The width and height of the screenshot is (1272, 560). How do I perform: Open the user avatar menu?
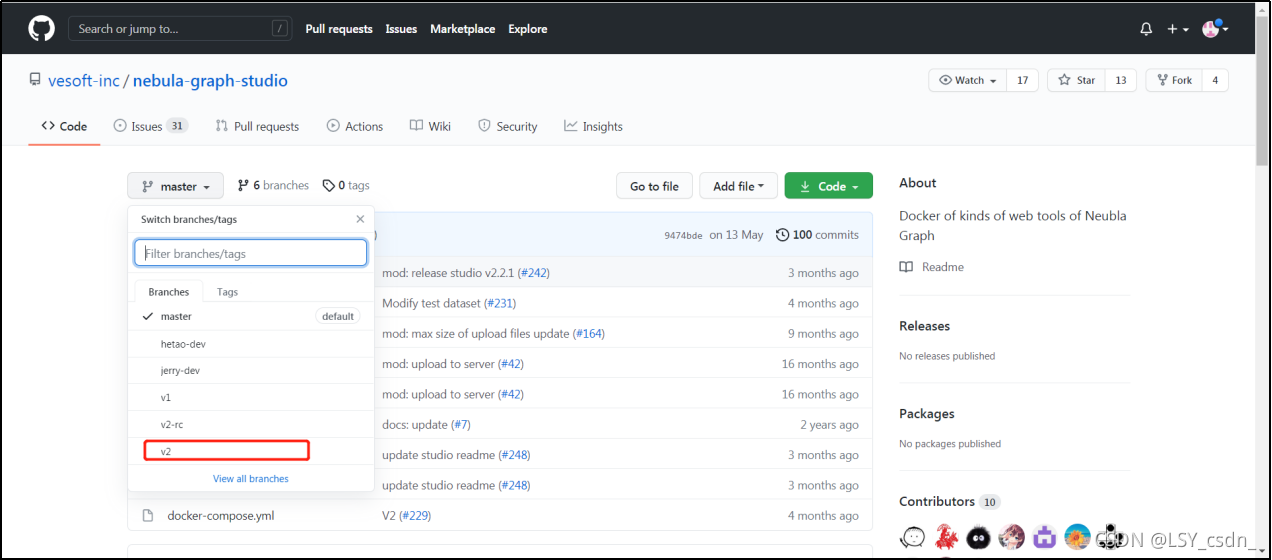[1215, 29]
